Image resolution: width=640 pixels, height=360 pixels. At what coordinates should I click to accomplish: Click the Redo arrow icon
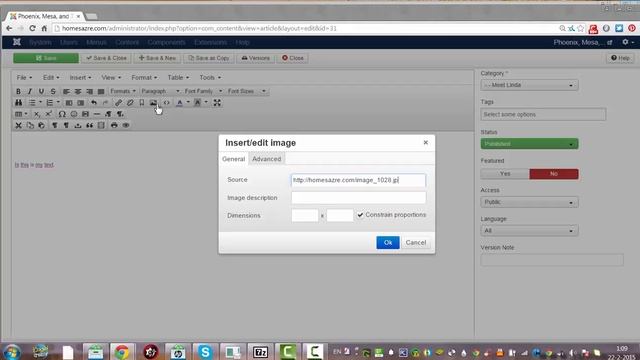tap(106, 103)
